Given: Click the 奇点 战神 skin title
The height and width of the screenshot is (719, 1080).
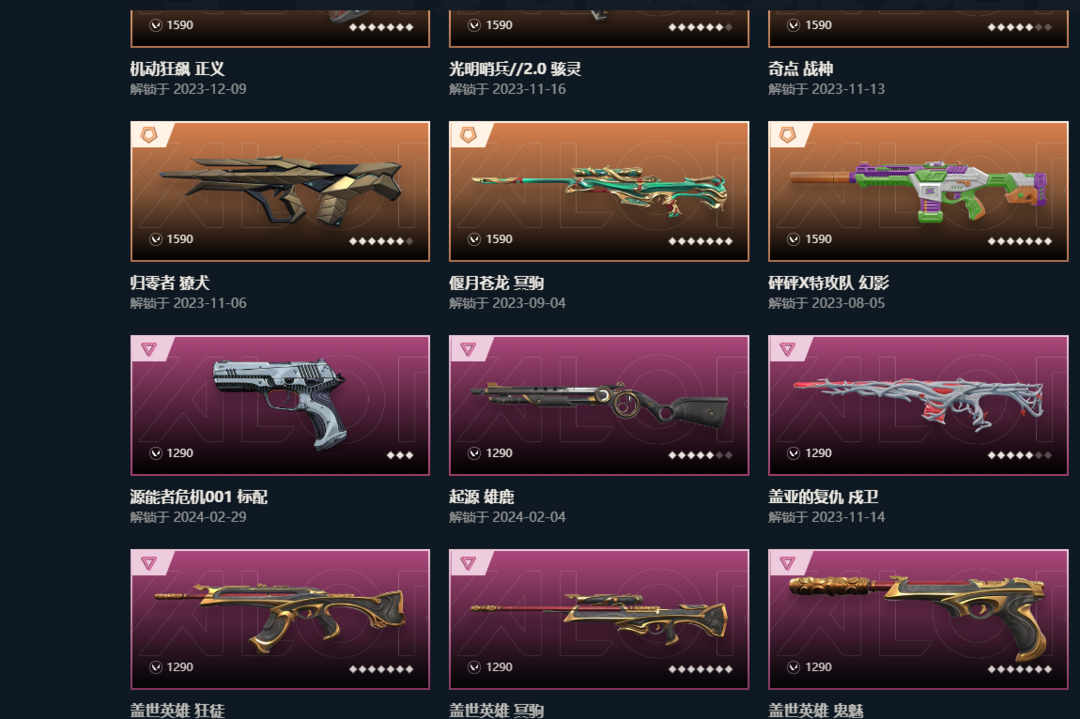Looking at the screenshot, I should [x=801, y=69].
